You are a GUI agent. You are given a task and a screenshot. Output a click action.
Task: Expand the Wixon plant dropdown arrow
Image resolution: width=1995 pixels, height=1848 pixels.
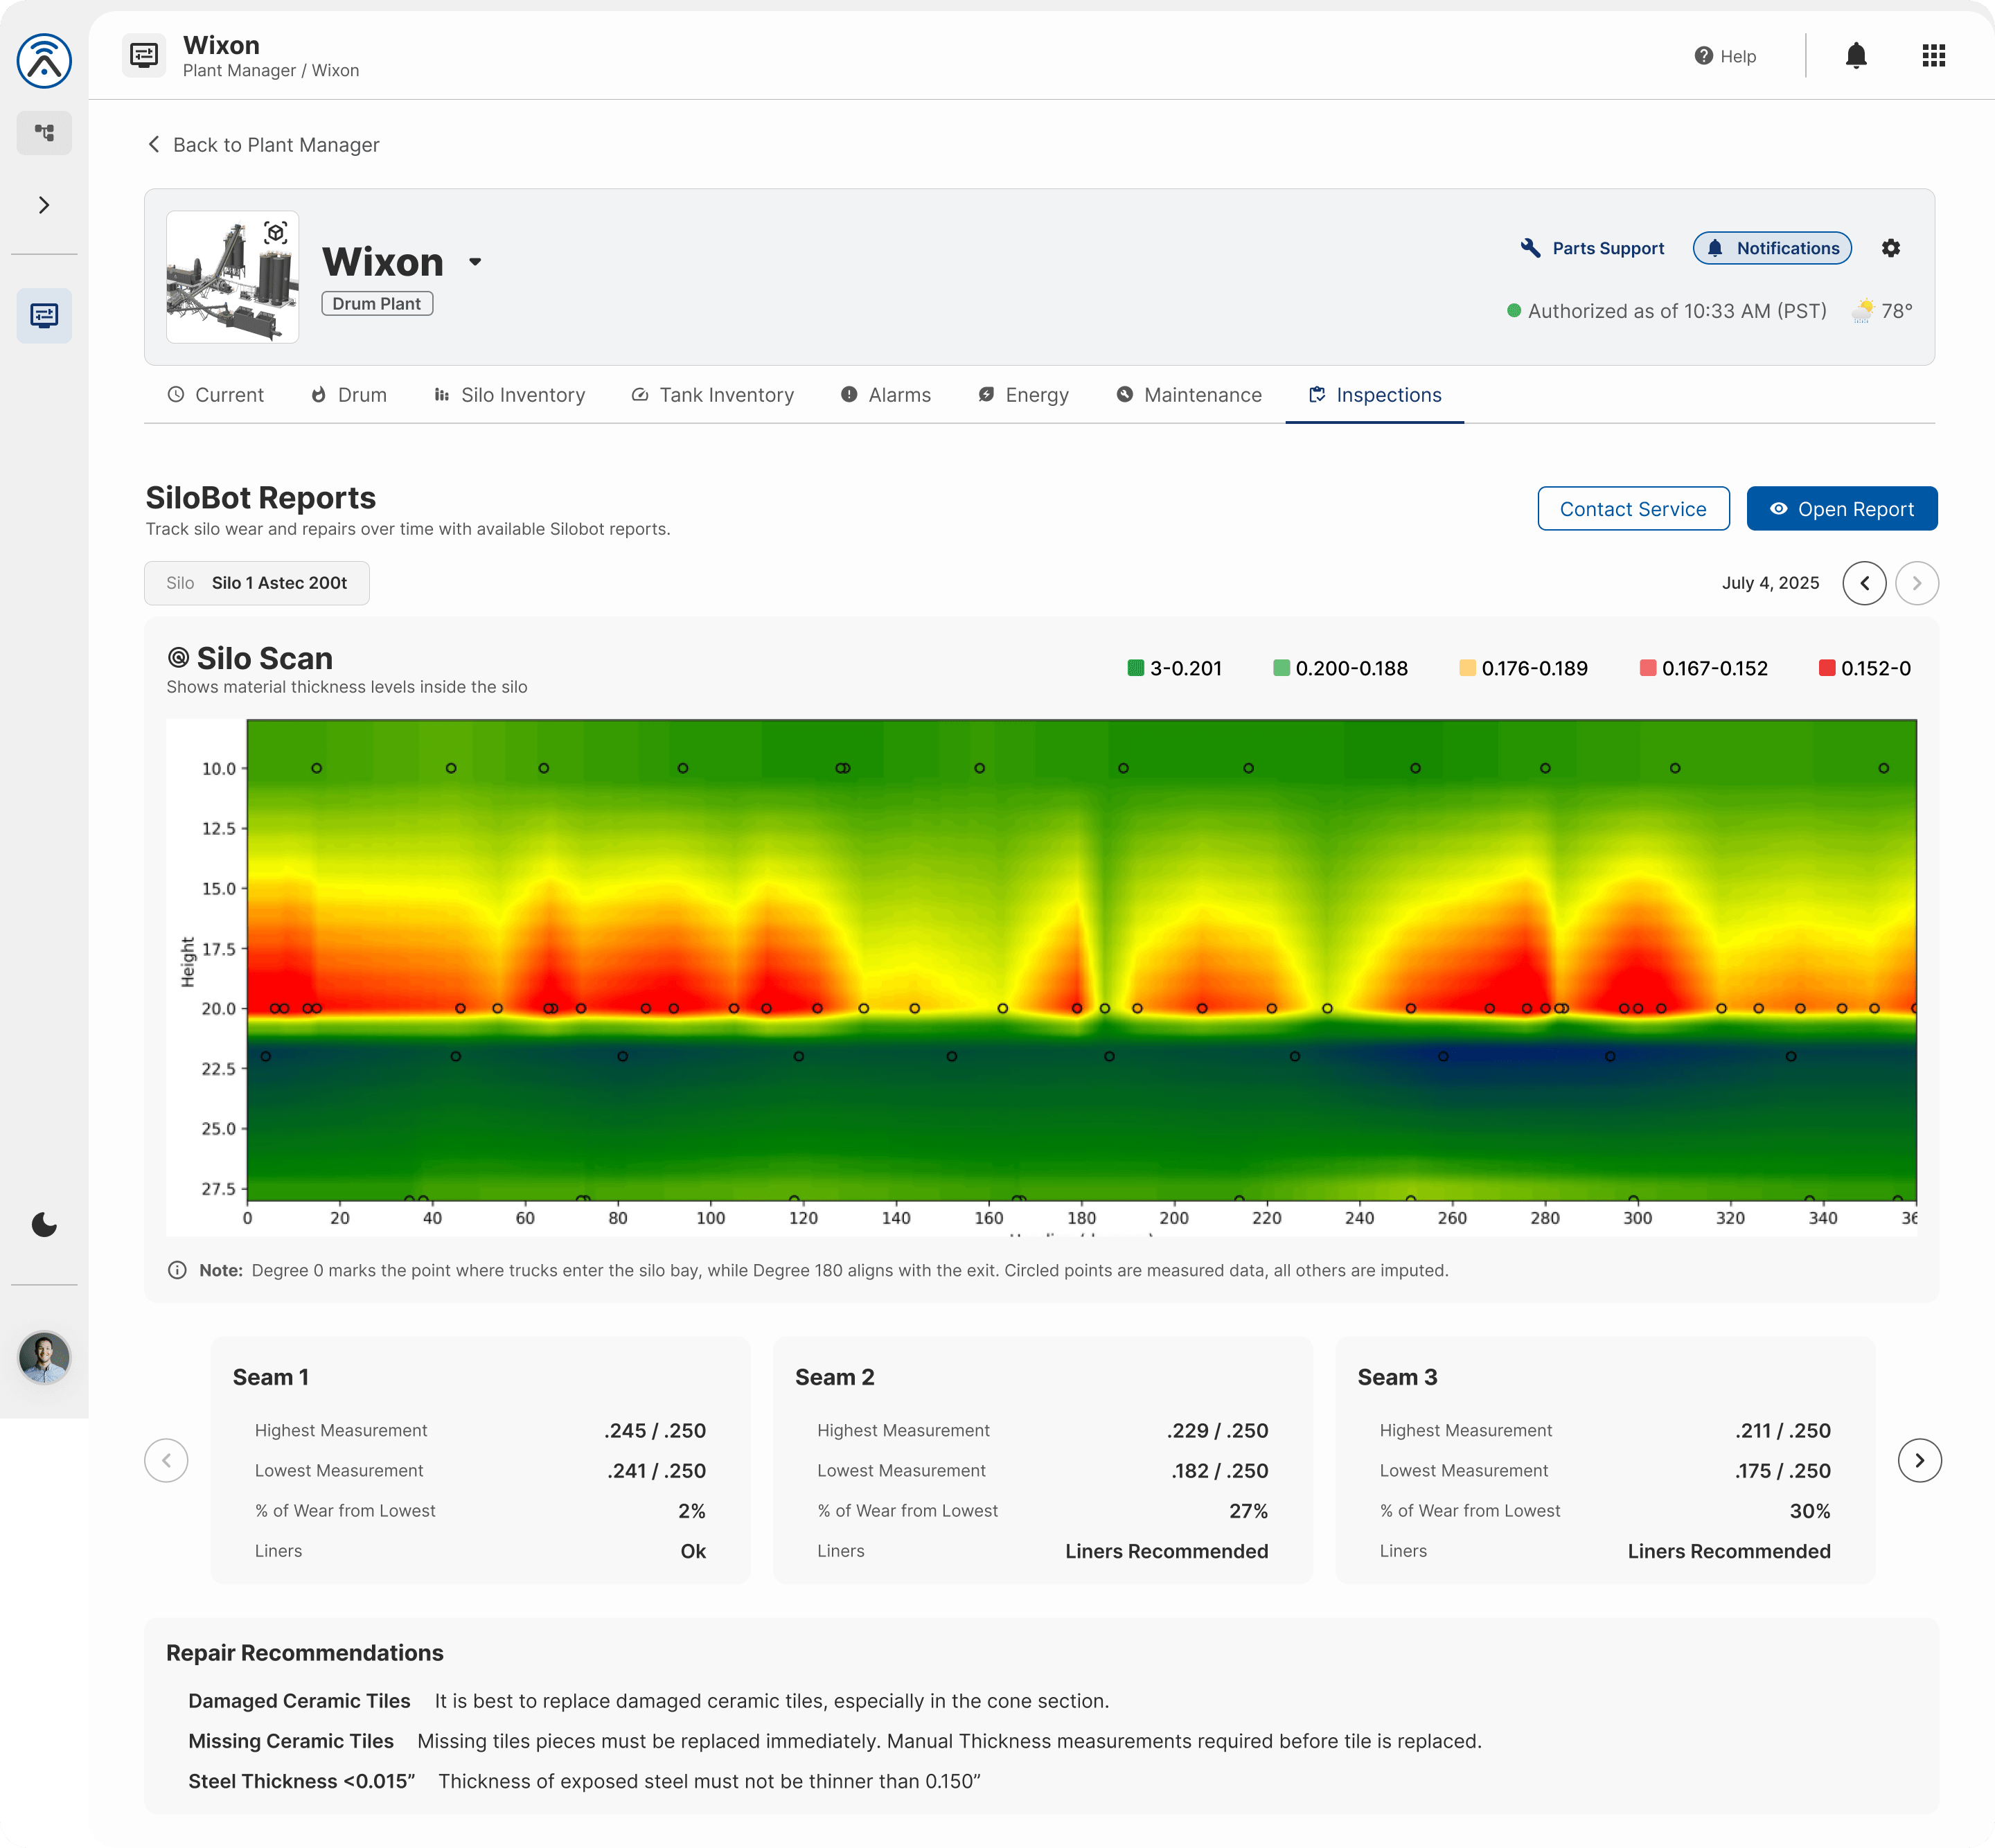tap(475, 262)
